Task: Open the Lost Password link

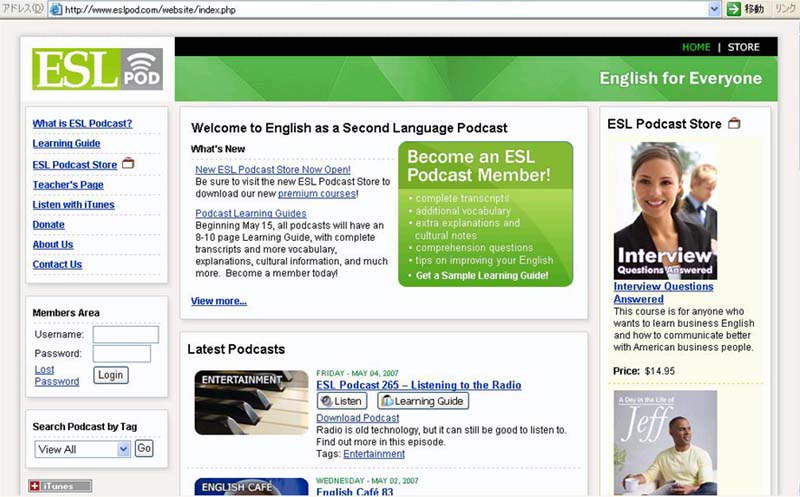Action: coord(57,376)
